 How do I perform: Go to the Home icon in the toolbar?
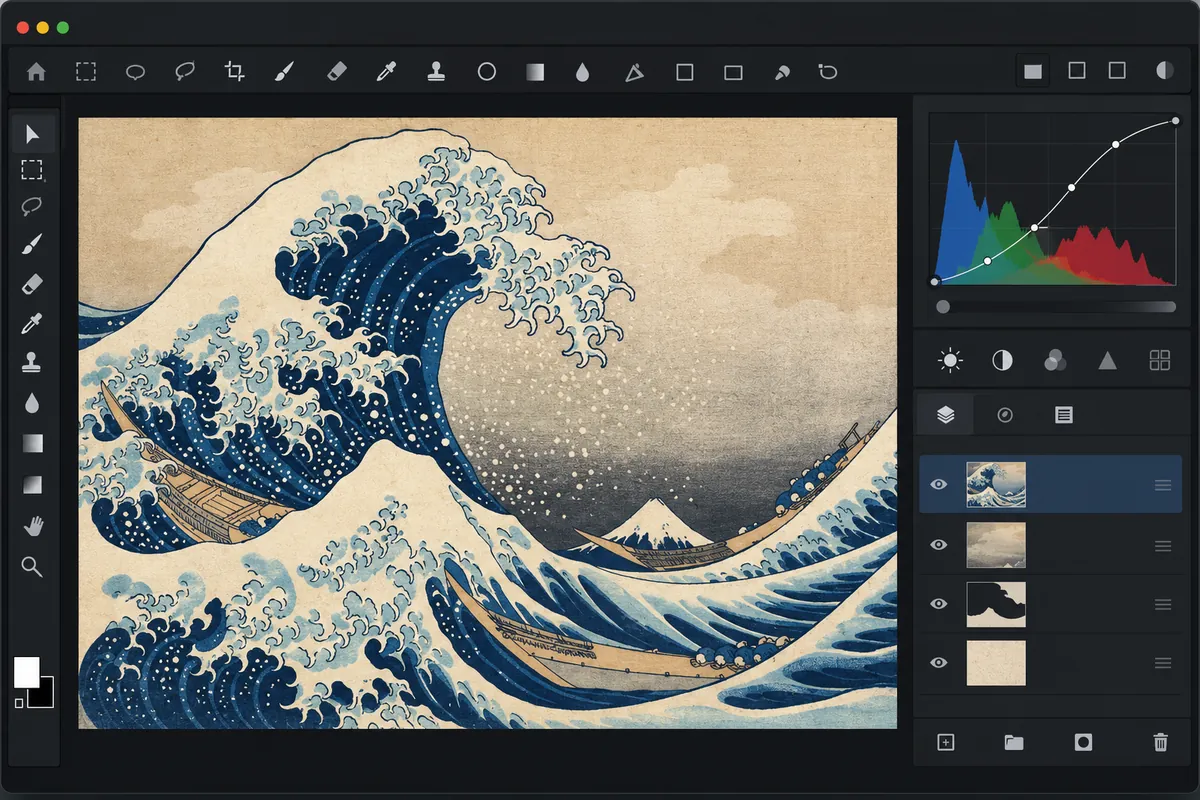pyautogui.click(x=37, y=72)
